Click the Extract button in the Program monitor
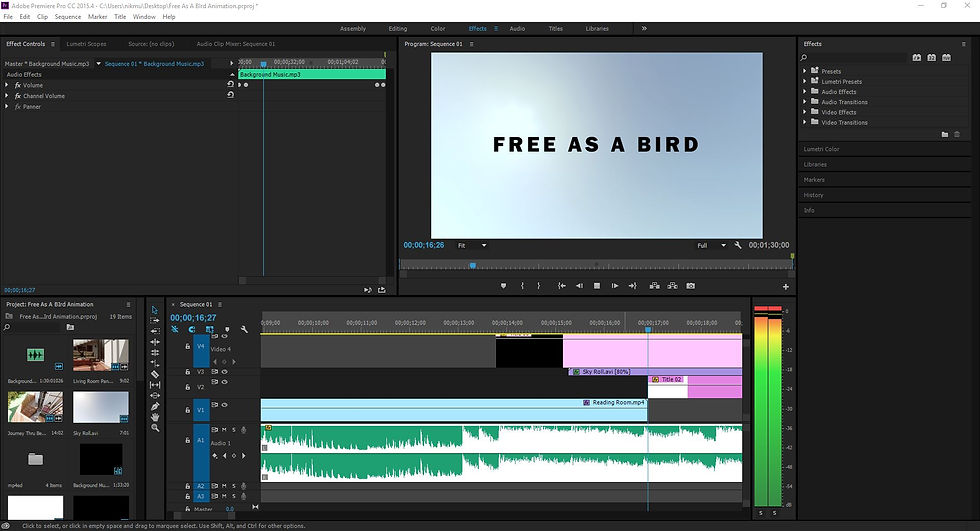The width and height of the screenshot is (980, 531). click(x=672, y=285)
